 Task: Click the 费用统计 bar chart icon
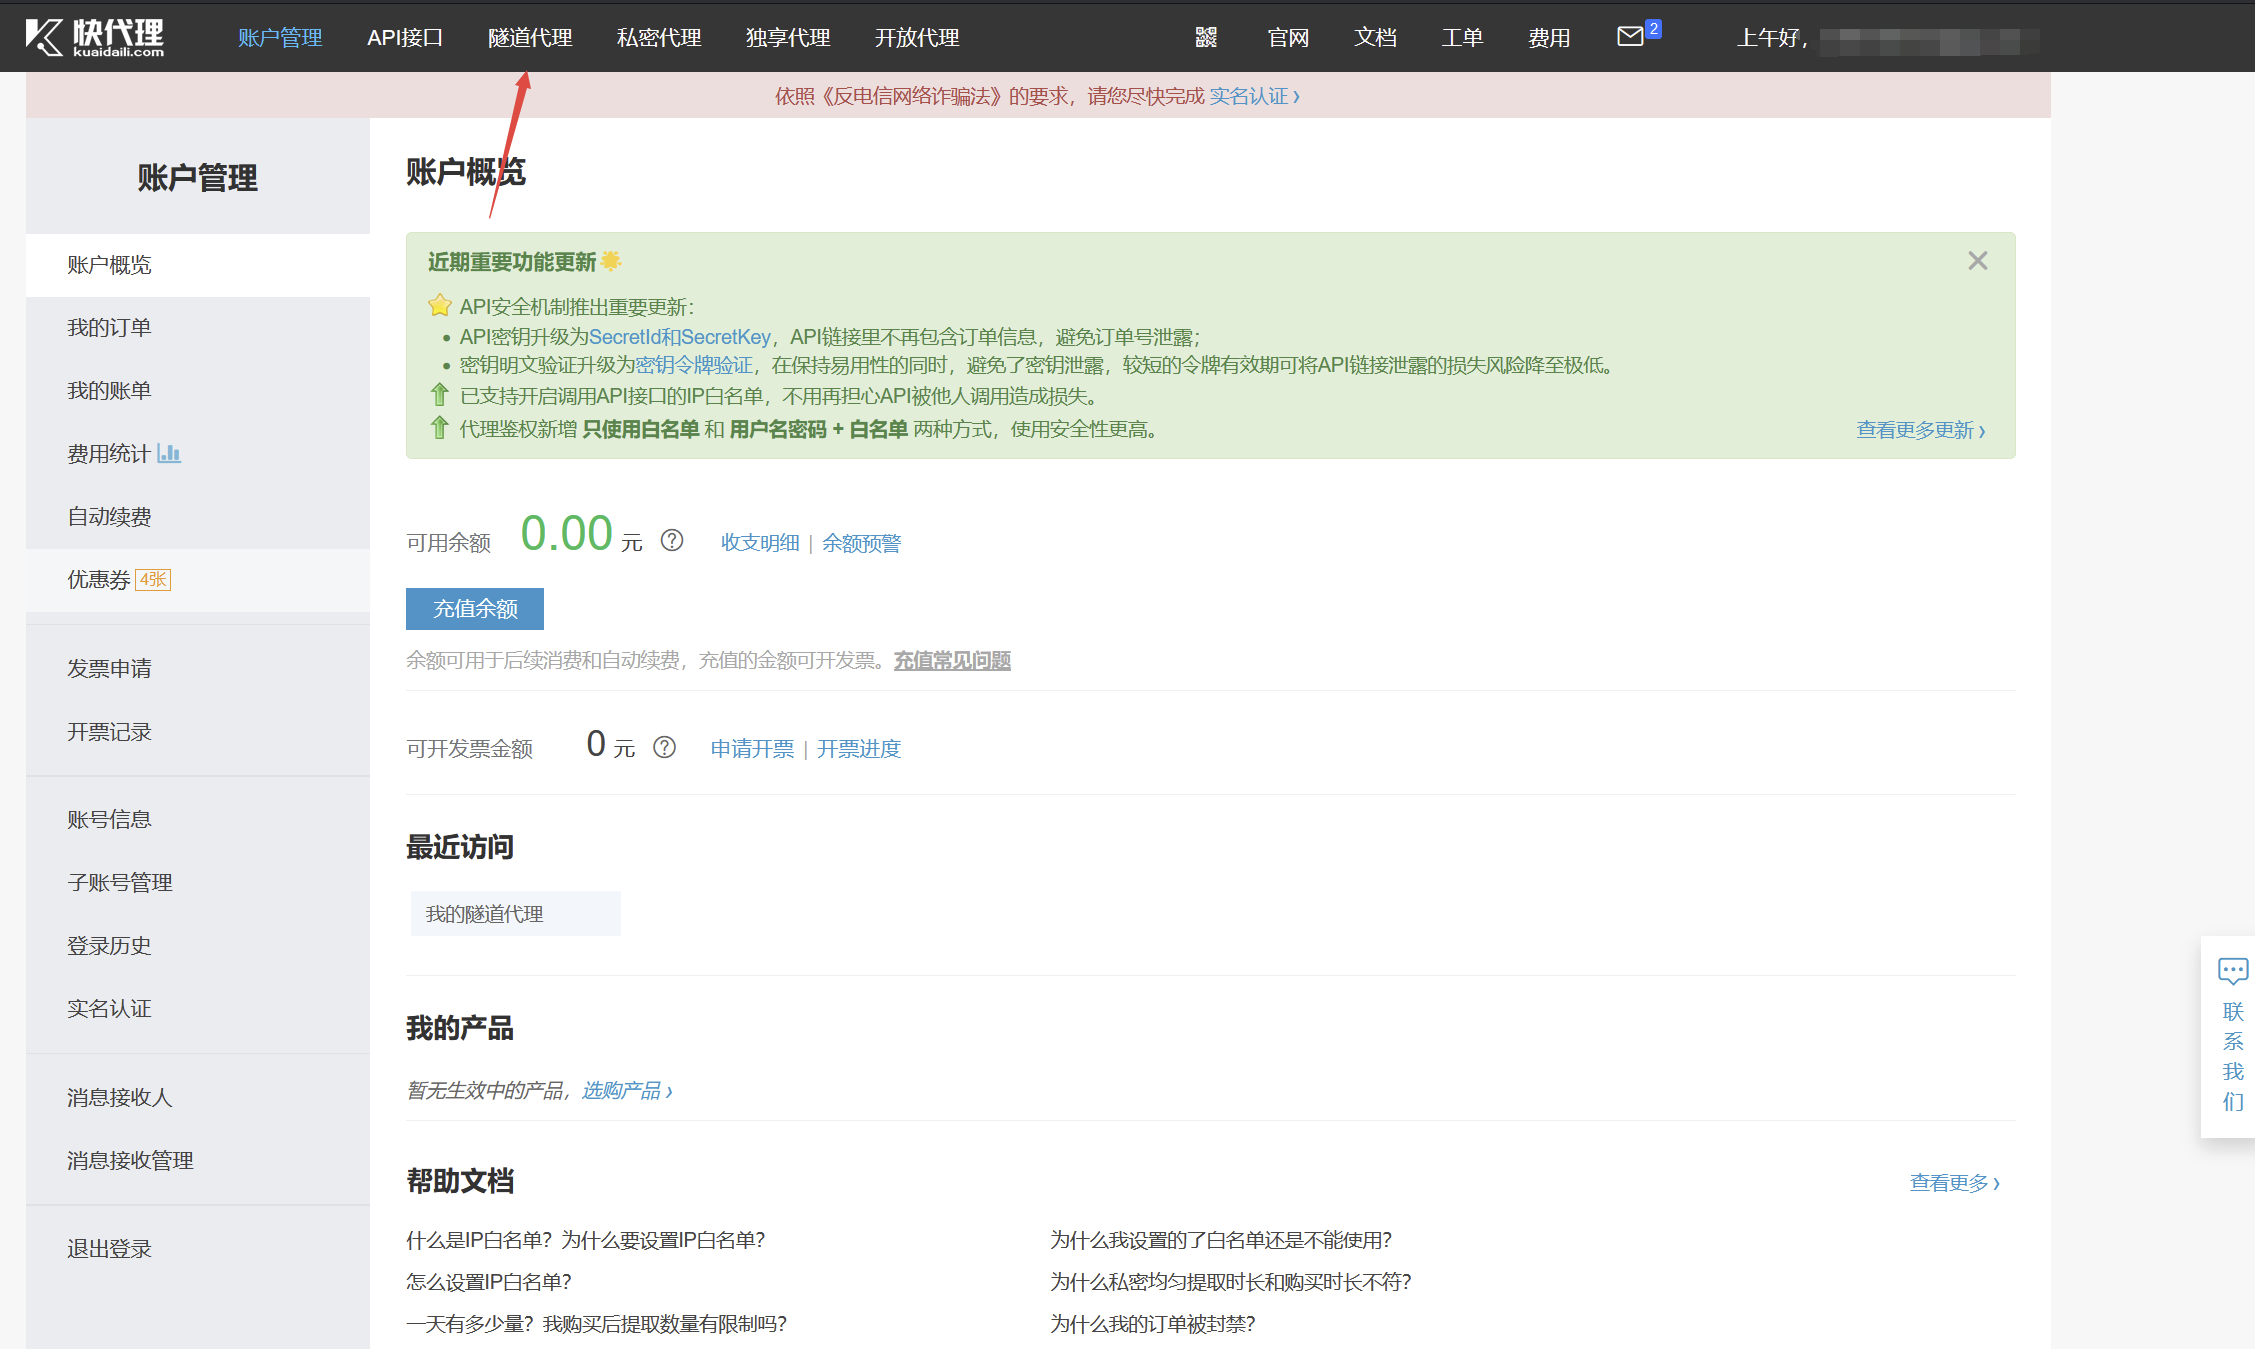[x=169, y=453]
